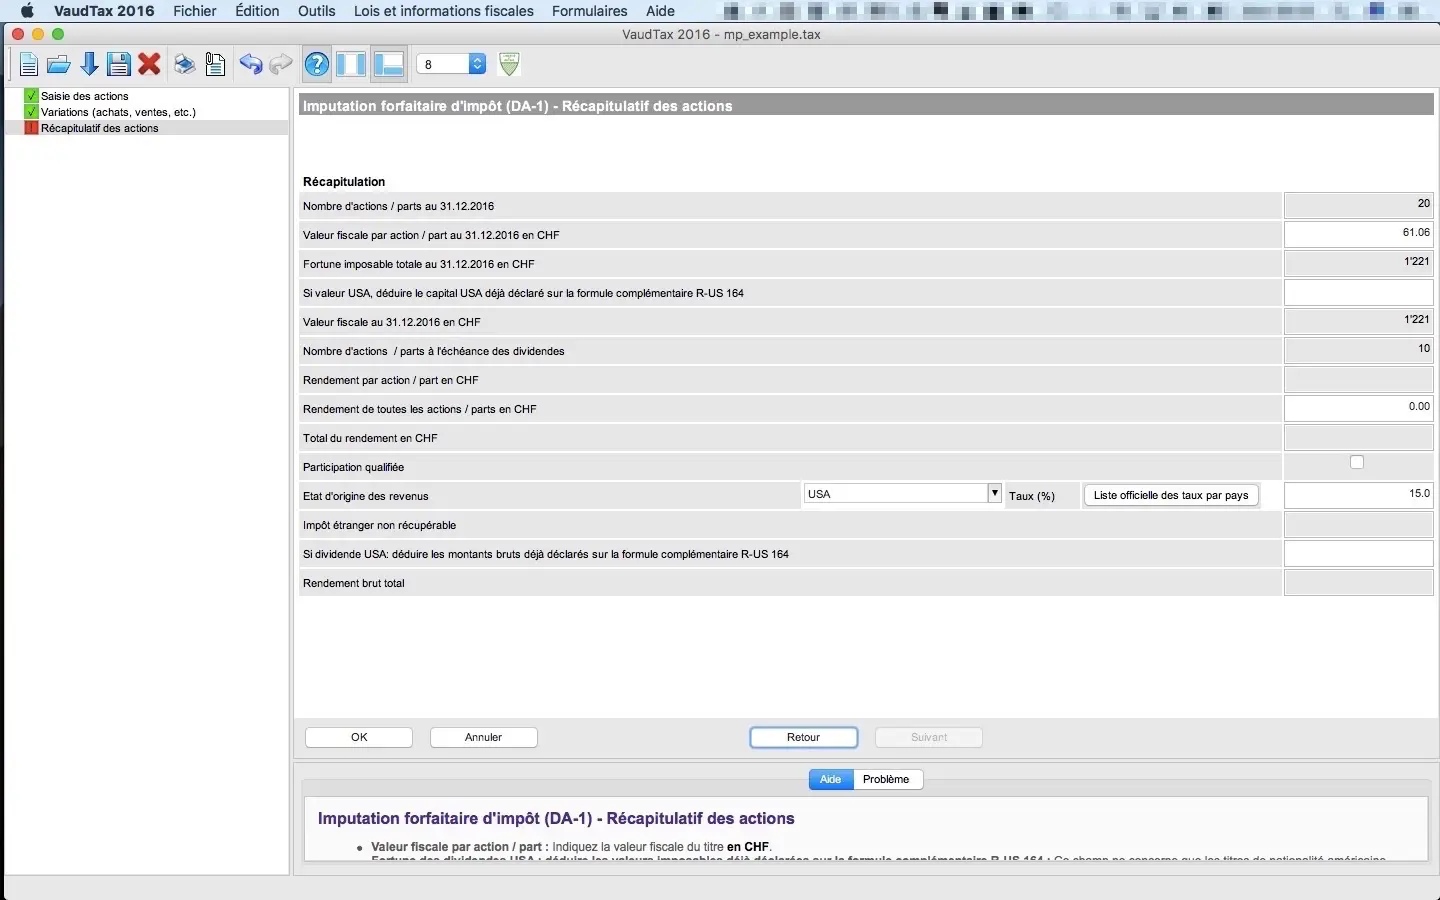Viewport: 1440px width, 900px height.
Task: Open Lois et informations fiscales menu
Action: click(x=444, y=11)
